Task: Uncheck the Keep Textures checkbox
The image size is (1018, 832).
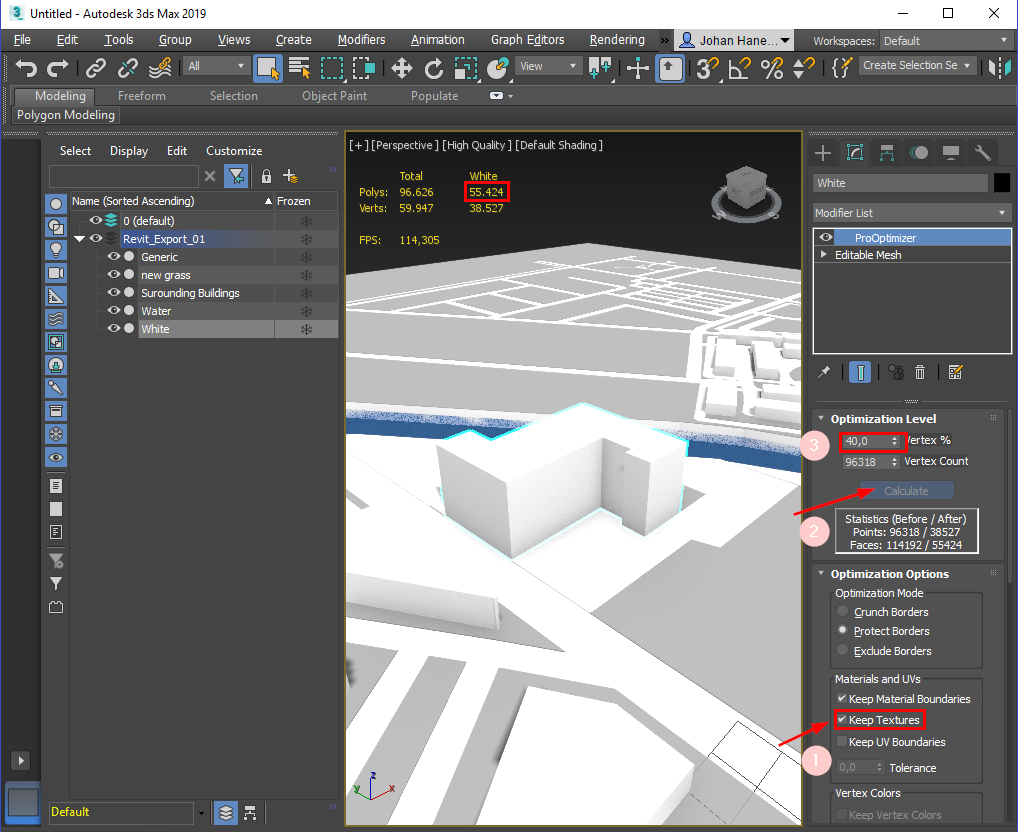Action: tap(842, 720)
